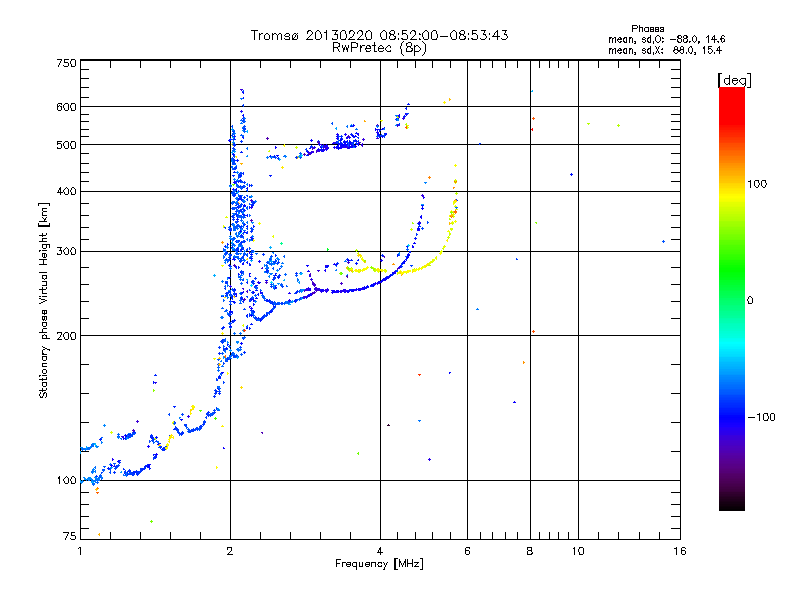800x600 pixels.
Task: Pick the green zero-degree region of colorbar
Action: [732, 300]
